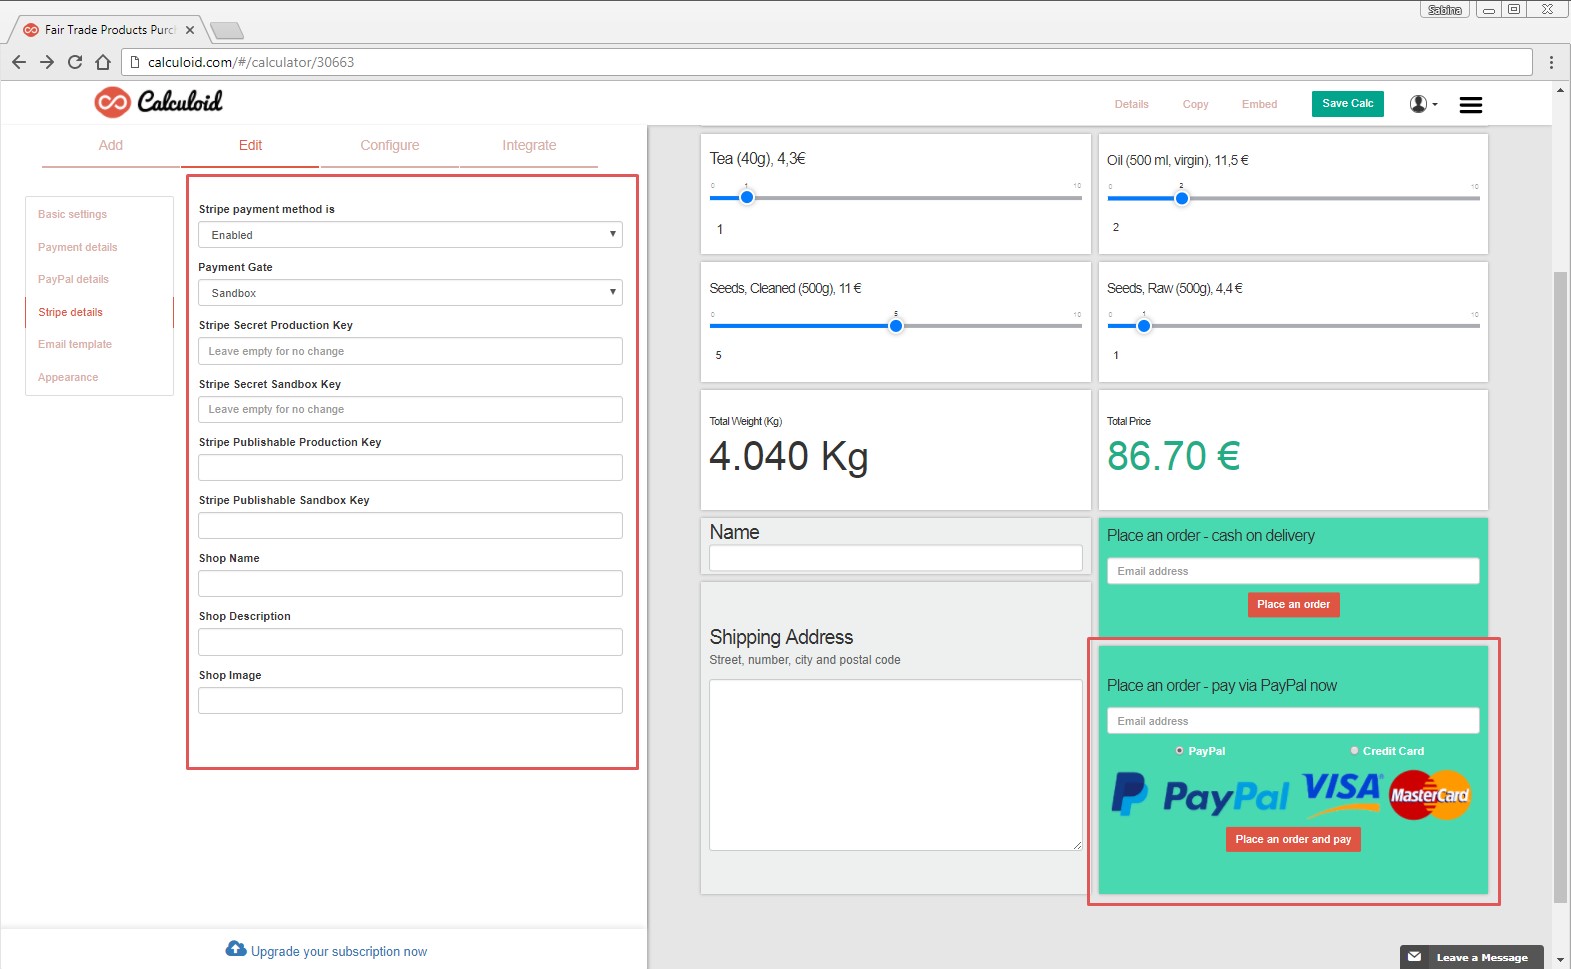
Task: Switch to the Edit tab
Action: pyautogui.click(x=250, y=145)
